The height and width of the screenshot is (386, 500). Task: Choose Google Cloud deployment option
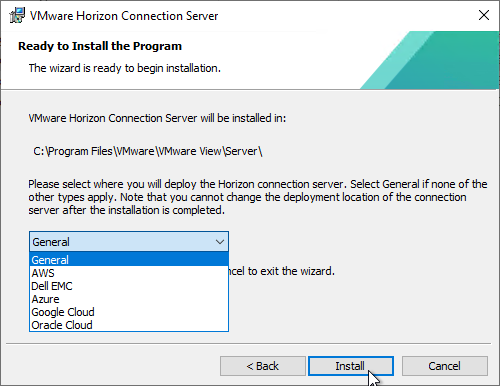pos(129,312)
